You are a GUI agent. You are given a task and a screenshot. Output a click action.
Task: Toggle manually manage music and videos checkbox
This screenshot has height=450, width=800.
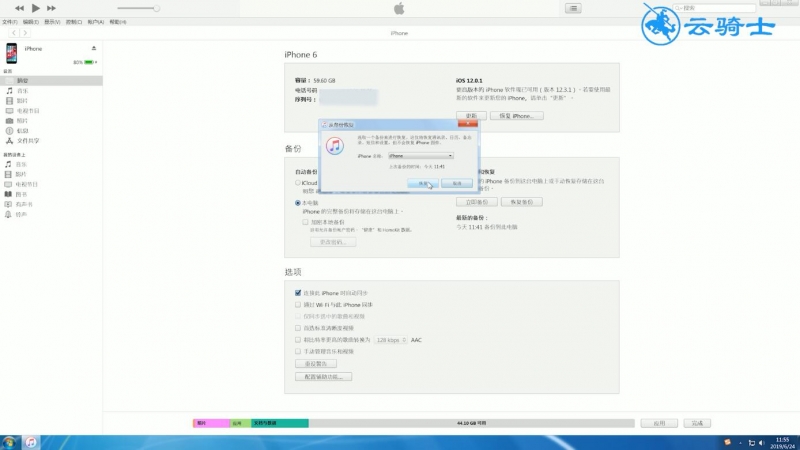tap(298, 352)
